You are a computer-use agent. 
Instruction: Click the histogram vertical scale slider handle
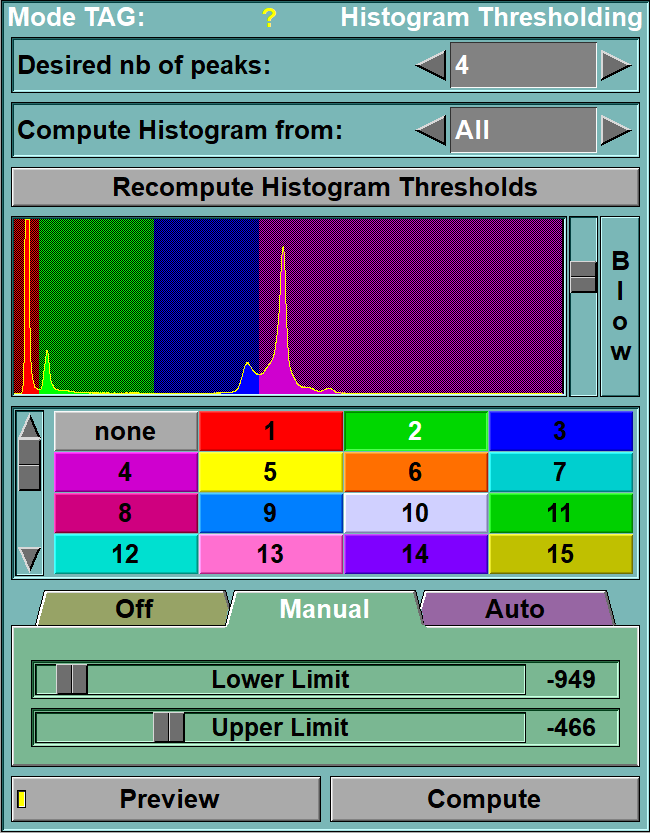tap(584, 277)
